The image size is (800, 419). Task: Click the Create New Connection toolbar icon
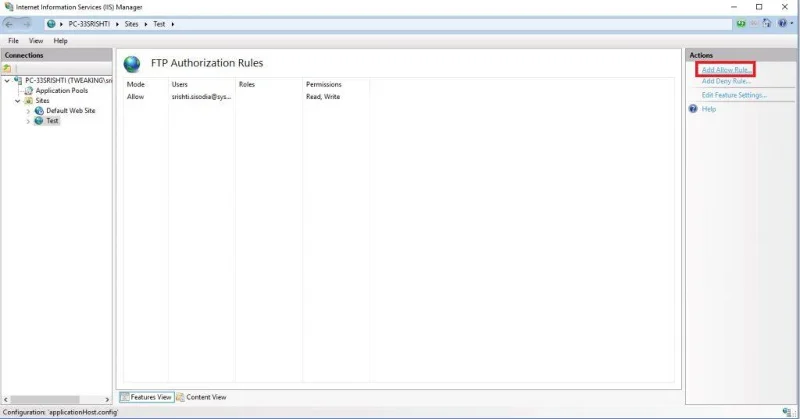[7, 68]
